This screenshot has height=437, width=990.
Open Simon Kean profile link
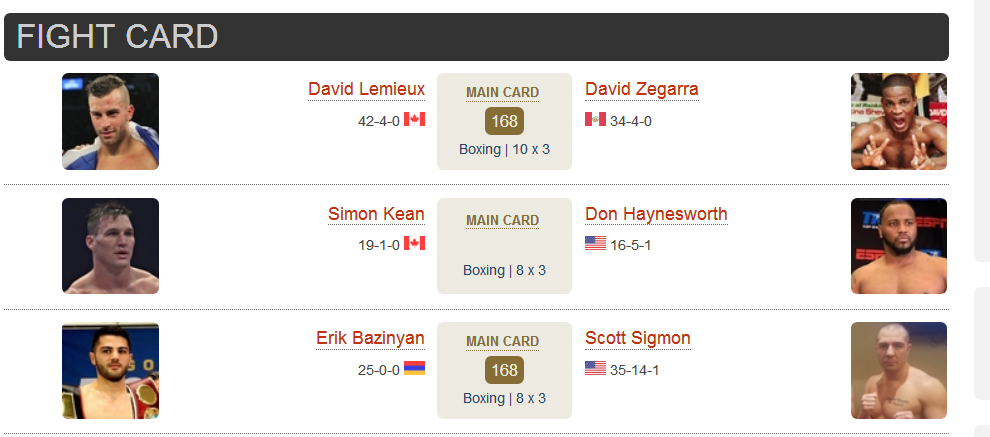coord(376,214)
